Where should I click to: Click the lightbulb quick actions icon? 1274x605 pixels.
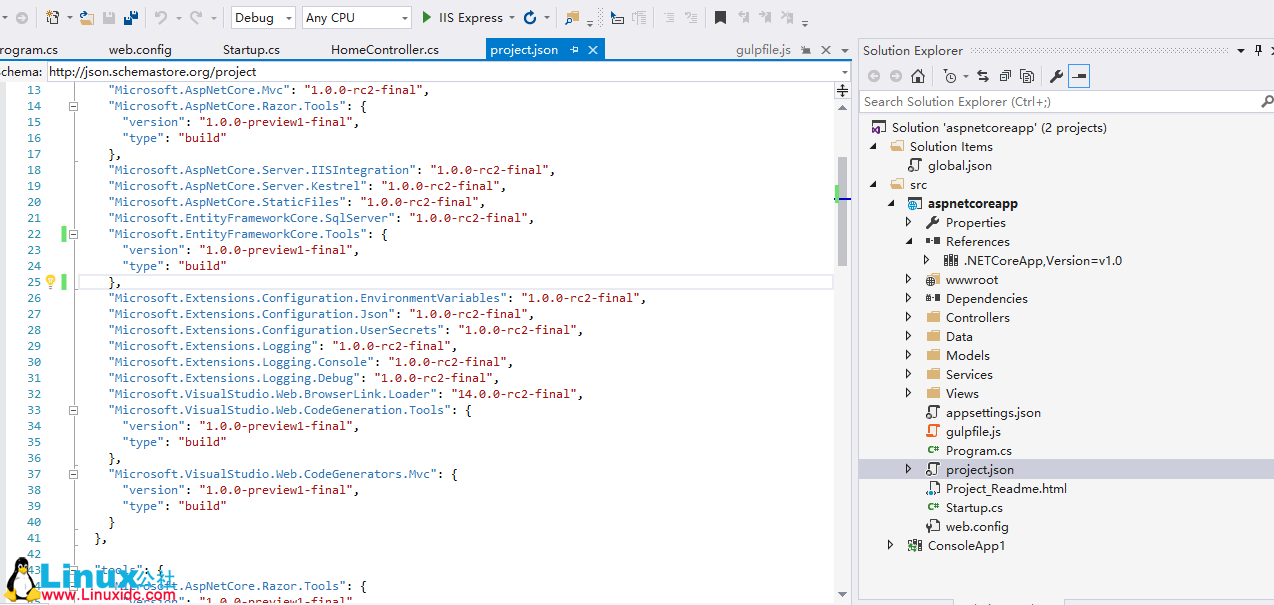pyautogui.click(x=51, y=282)
